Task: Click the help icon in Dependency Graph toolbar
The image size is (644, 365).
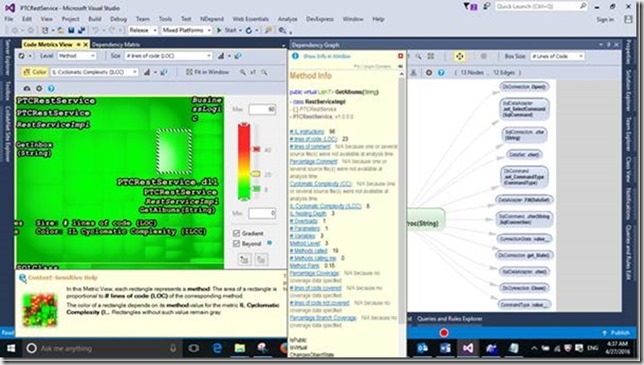Action: point(441,73)
